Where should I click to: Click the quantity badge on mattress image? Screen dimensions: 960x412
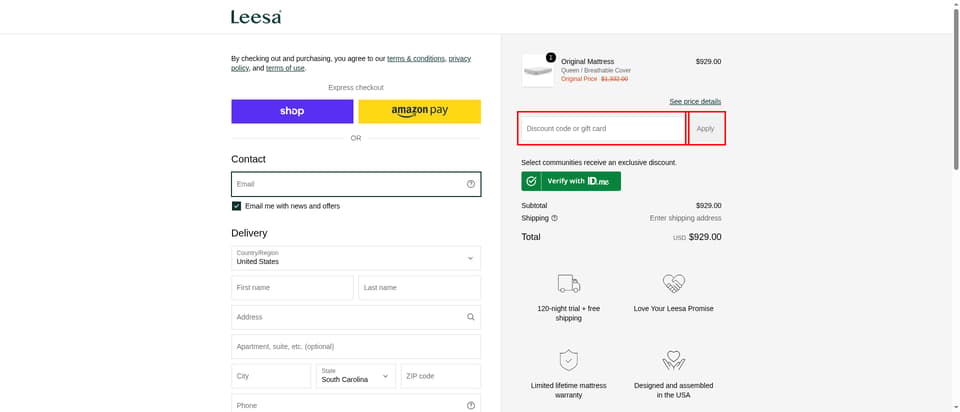(550, 57)
